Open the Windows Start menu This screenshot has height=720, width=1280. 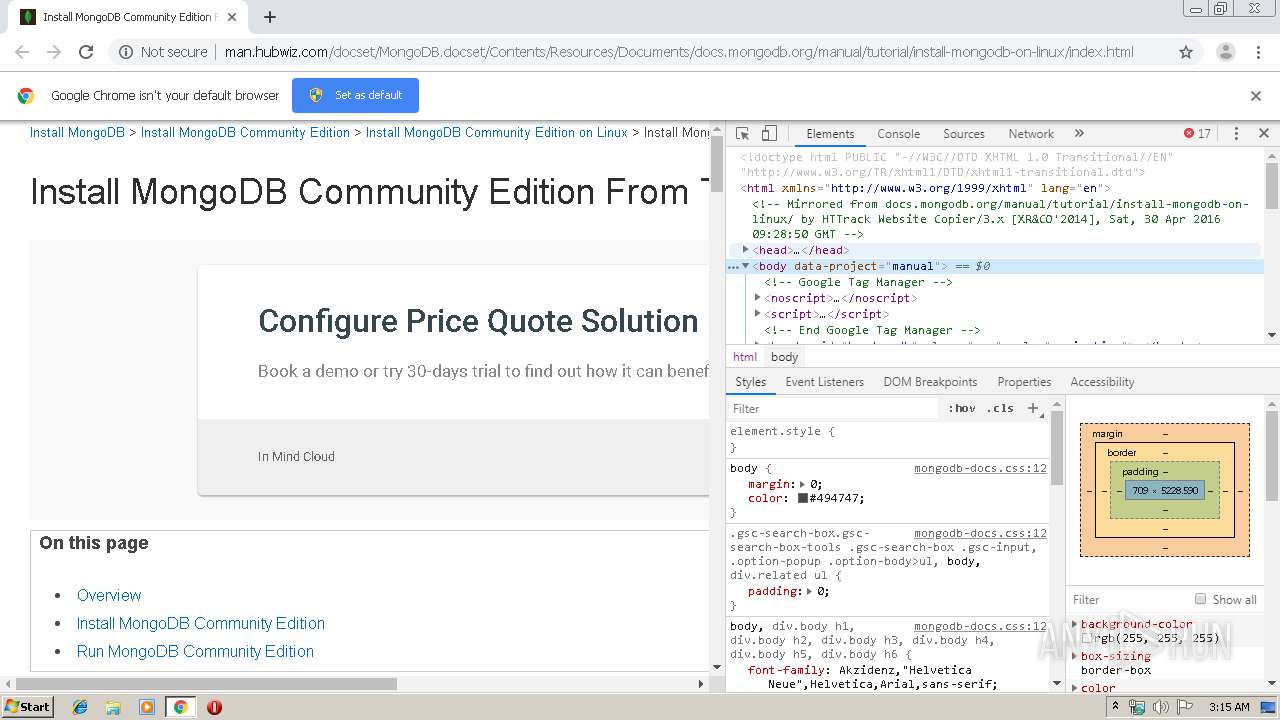coord(28,706)
